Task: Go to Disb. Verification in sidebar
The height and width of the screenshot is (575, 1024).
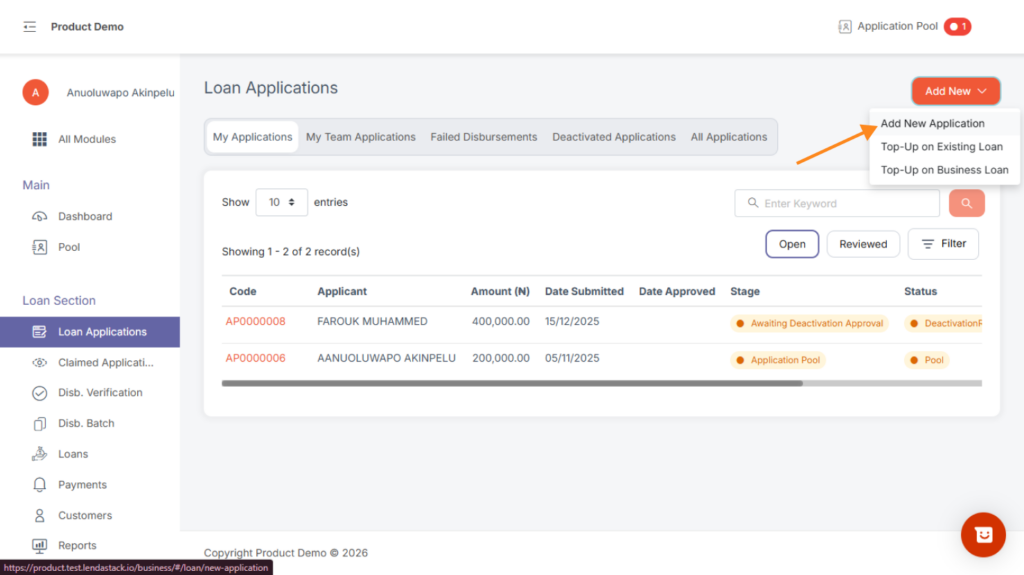Action: tap(99, 393)
